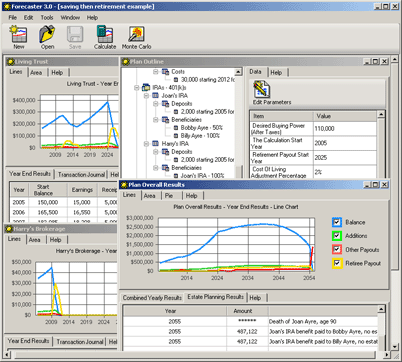Click the Forecaster app icon in title bar
The height and width of the screenshot is (362, 402).
pos(6,6)
